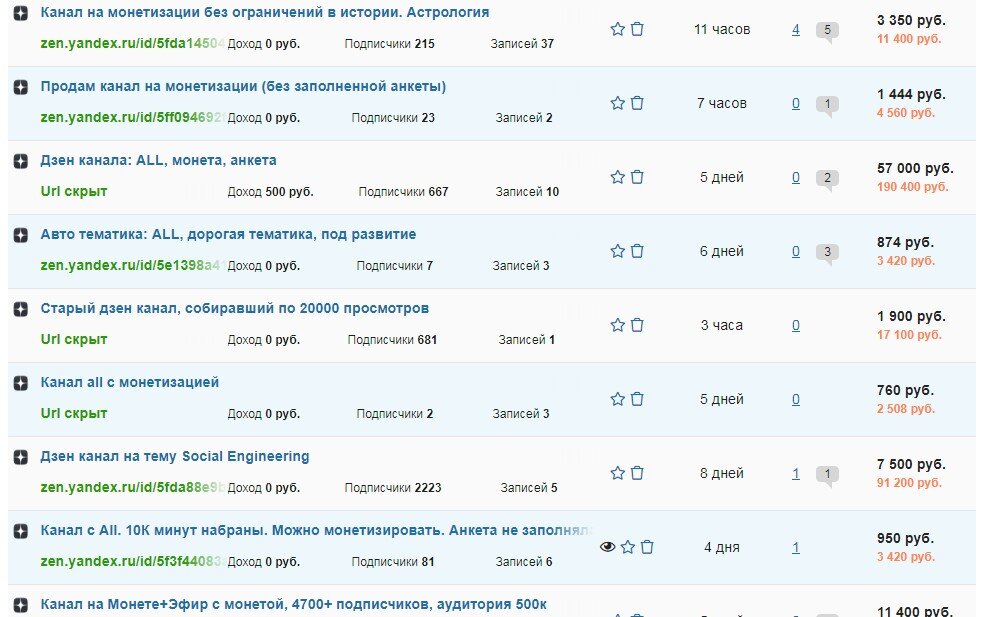
Task: Click the trash icon on «Дзен канала: ALL, монета»
Action: [x=638, y=176]
